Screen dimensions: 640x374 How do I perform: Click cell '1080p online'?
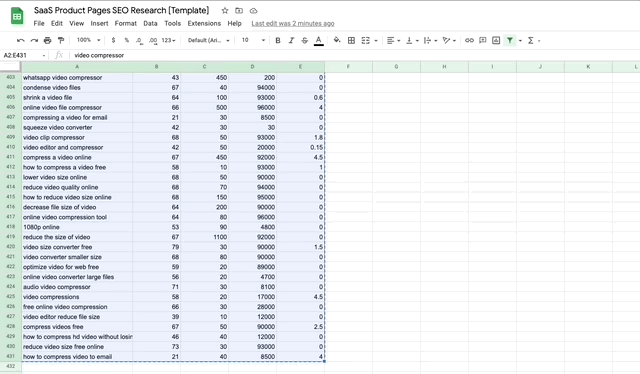pyautogui.click(x=77, y=227)
